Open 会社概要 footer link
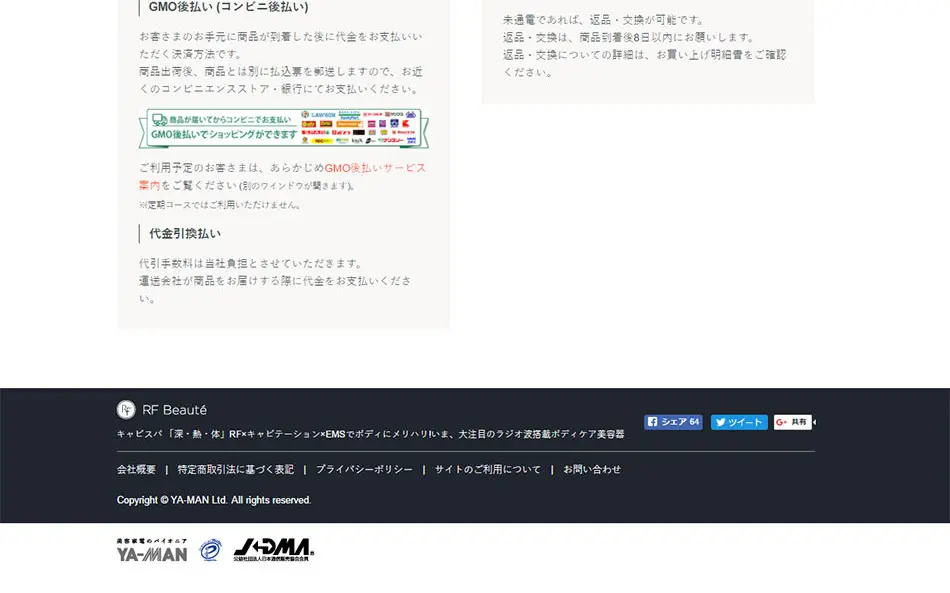Screen dimensions: 950x593 (x=136, y=469)
